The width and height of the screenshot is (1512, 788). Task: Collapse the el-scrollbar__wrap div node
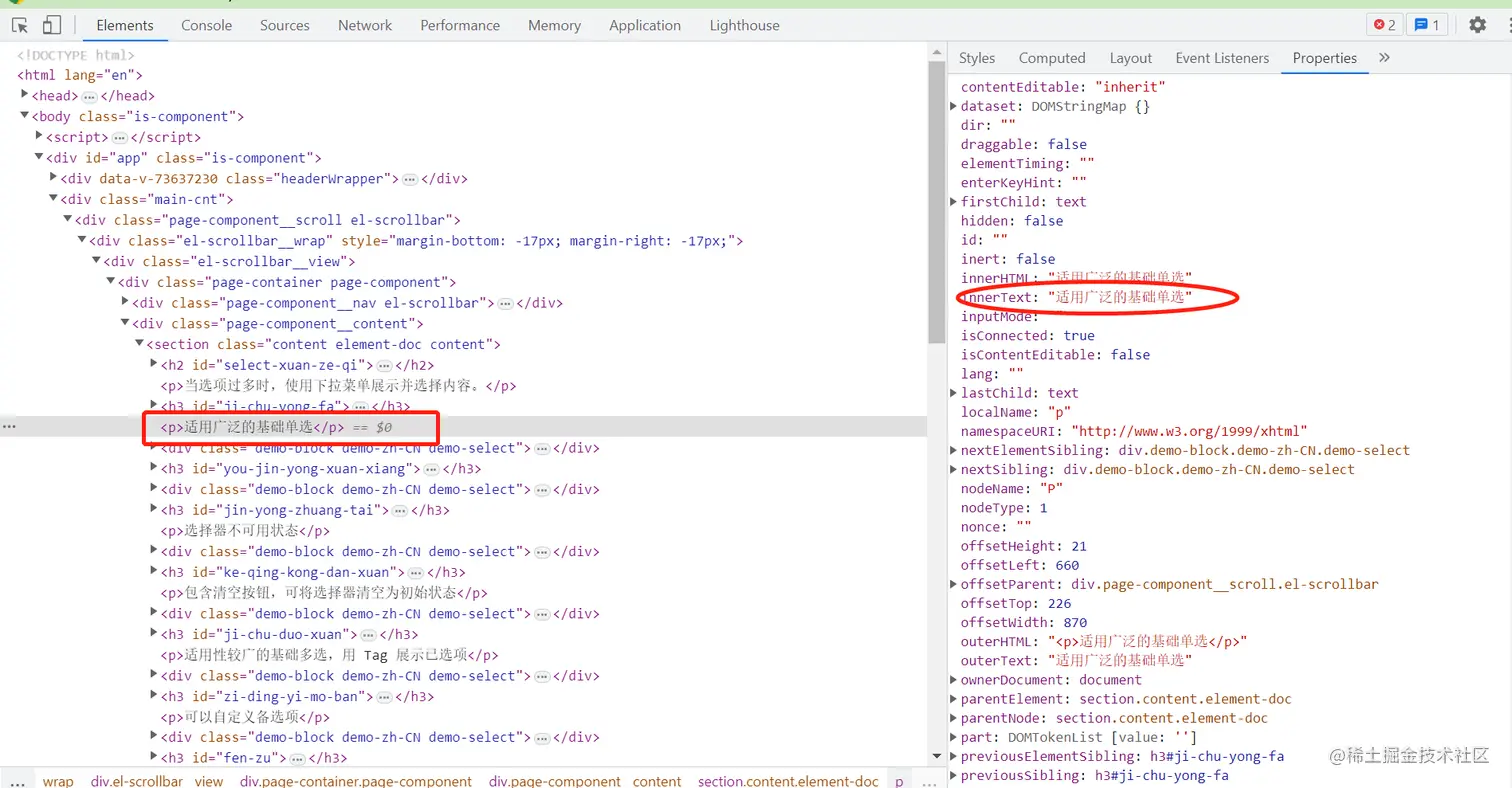click(x=82, y=240)
